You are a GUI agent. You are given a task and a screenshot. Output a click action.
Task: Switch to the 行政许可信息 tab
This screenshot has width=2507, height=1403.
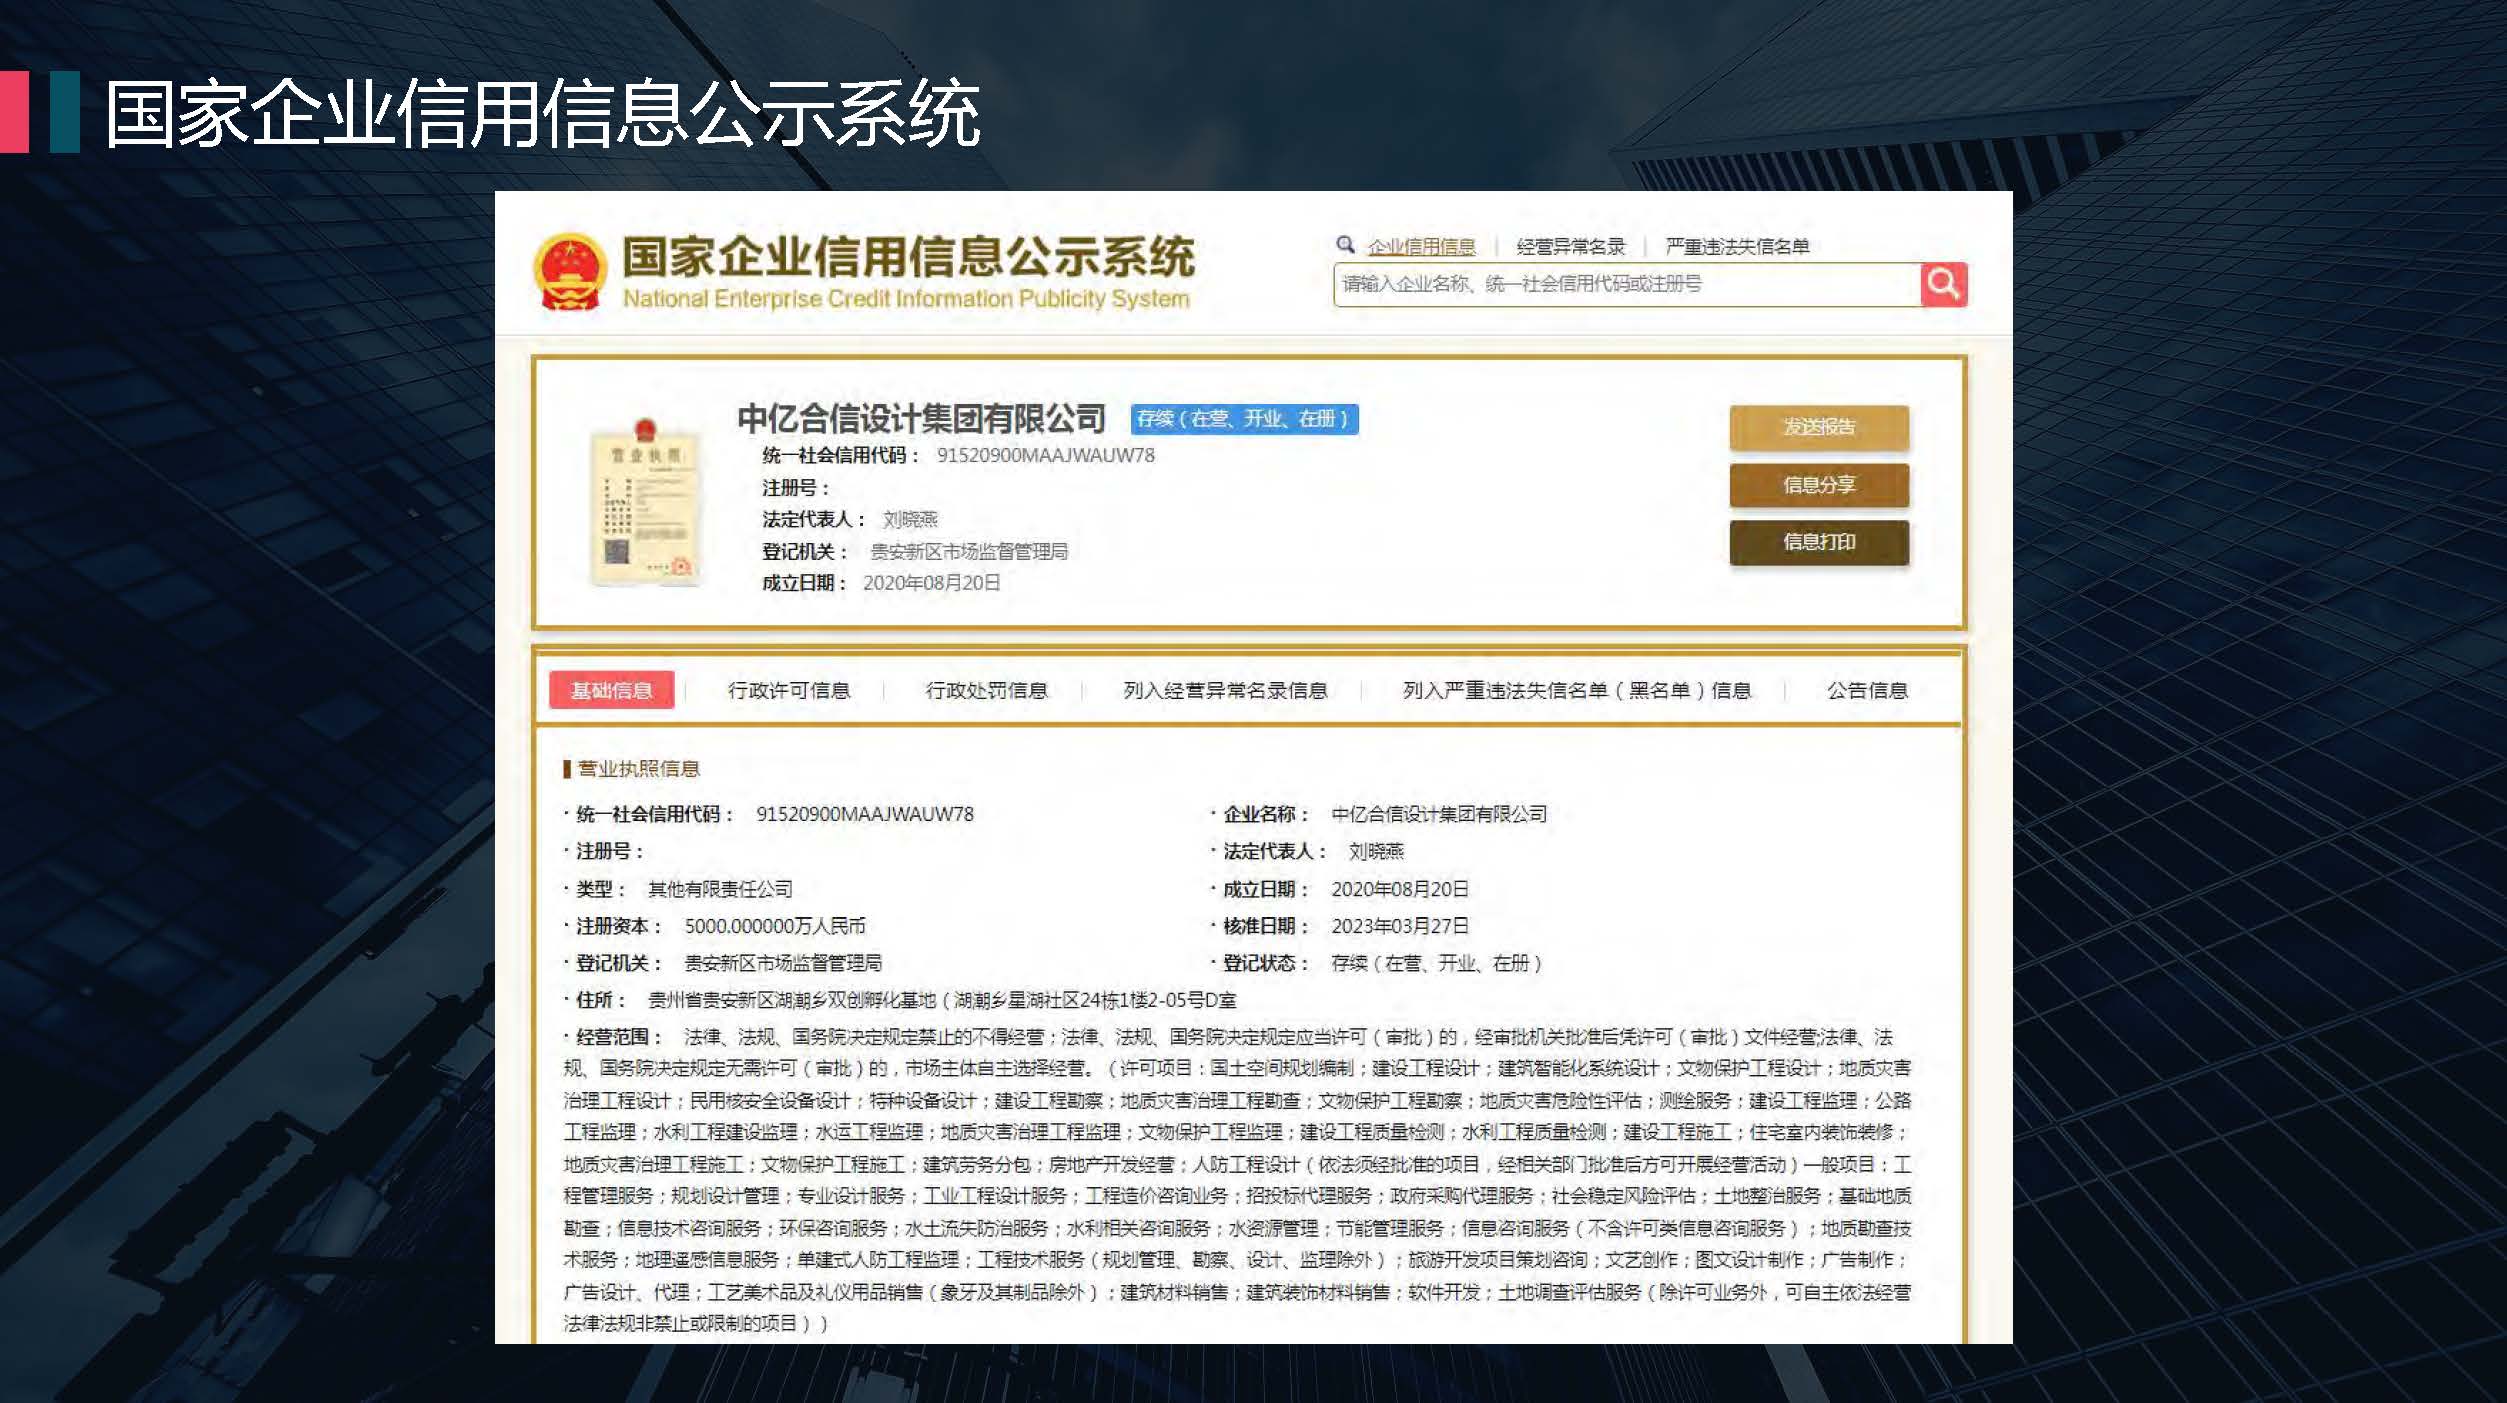click(x=789, y=690)
